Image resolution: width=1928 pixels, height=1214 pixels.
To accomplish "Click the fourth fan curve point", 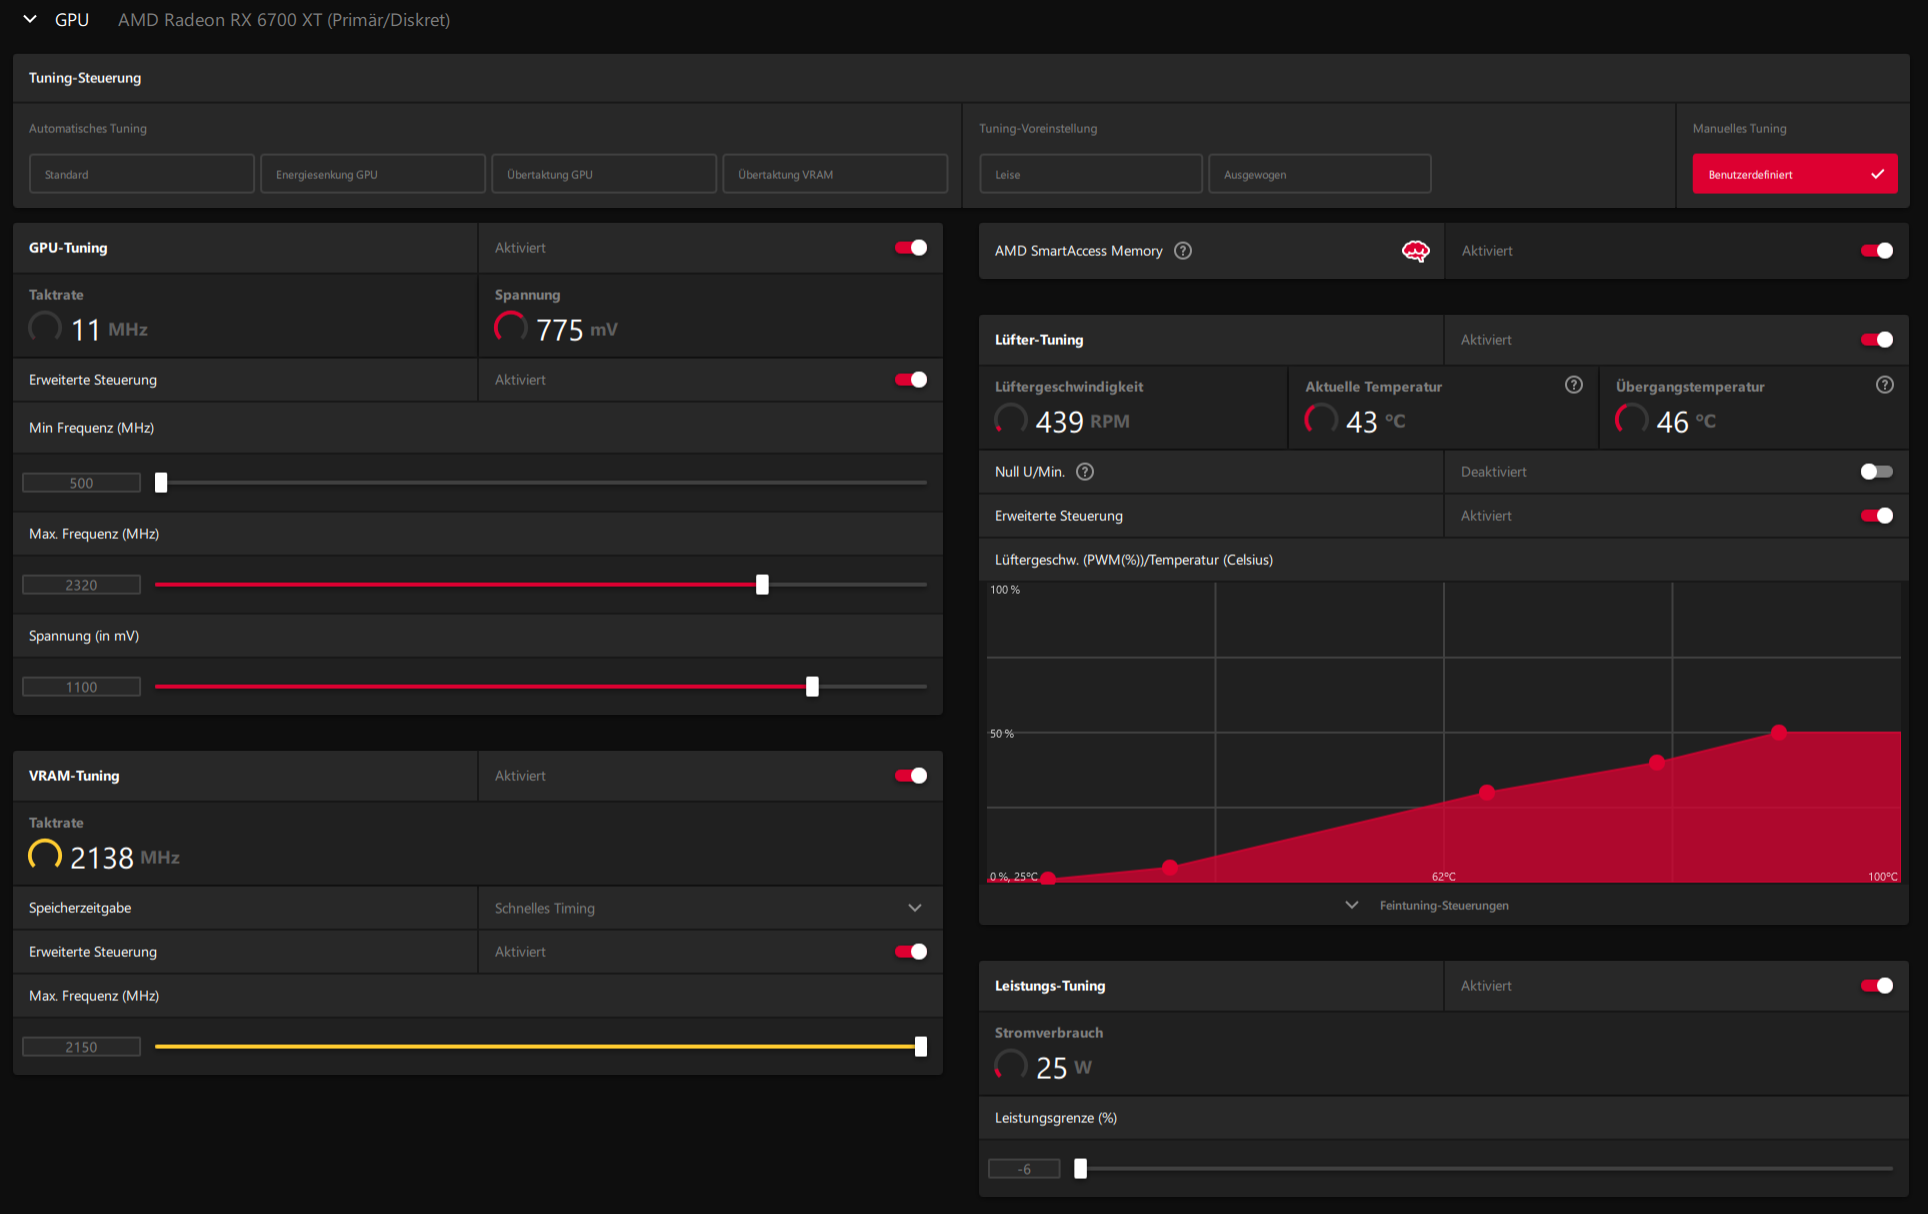I will point(1657,762).
